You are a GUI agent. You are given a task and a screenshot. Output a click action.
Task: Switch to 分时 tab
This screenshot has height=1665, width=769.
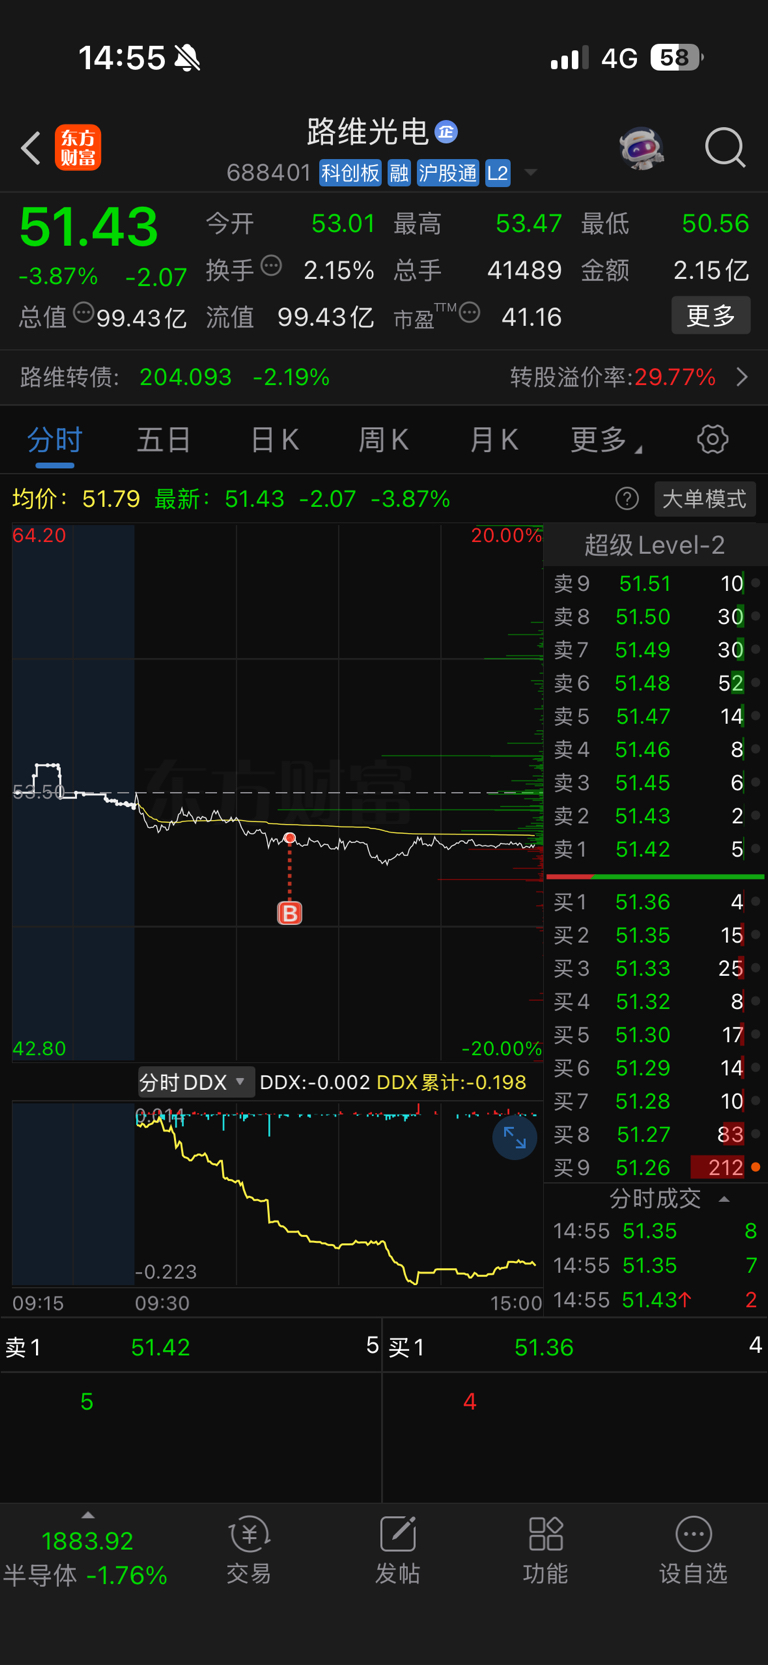click(54, 439)
